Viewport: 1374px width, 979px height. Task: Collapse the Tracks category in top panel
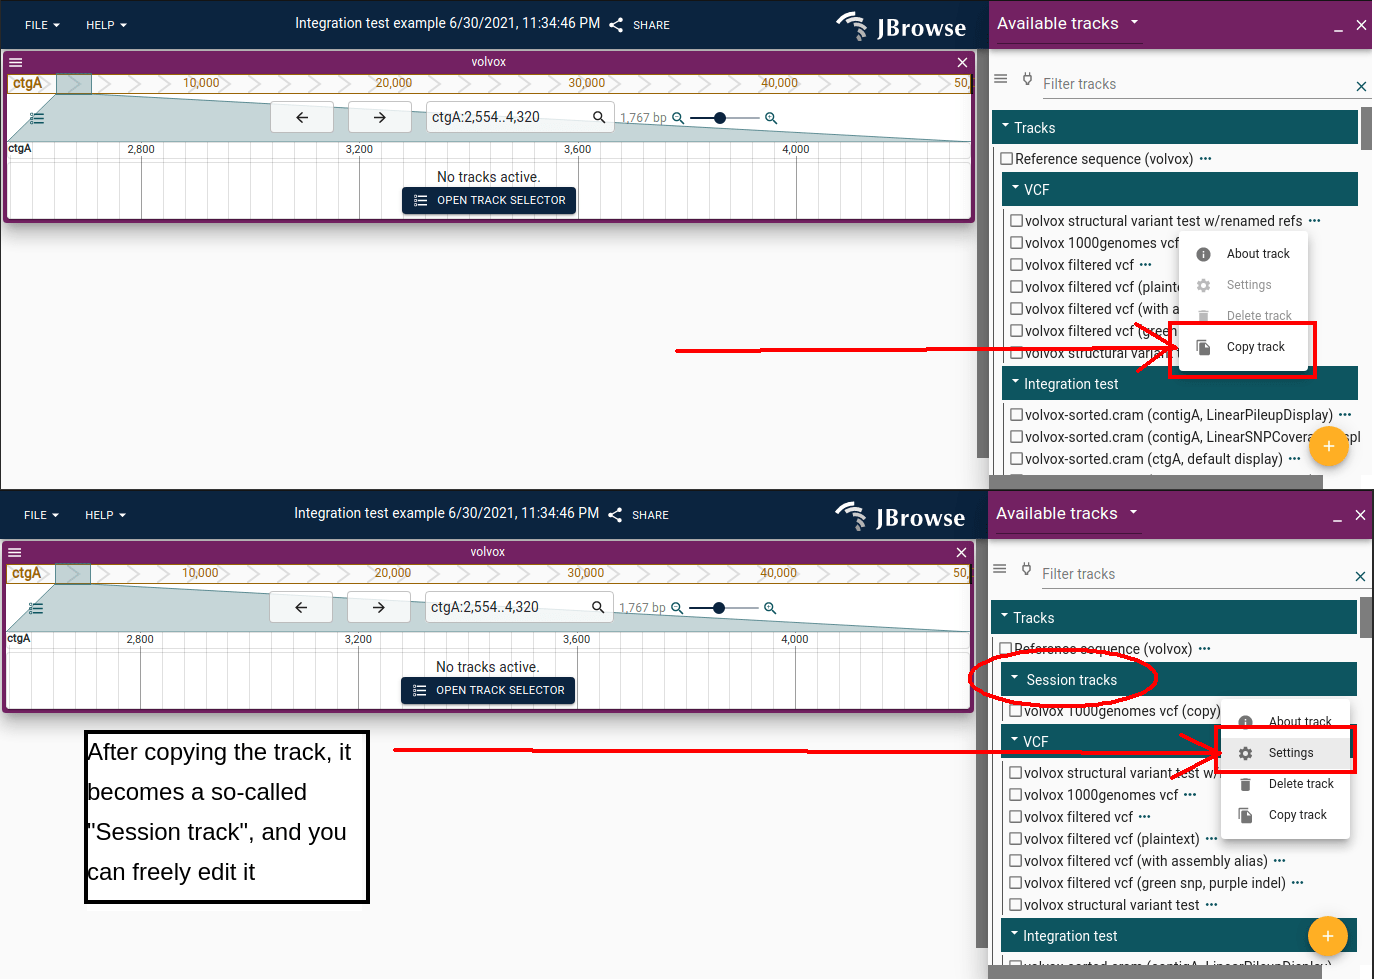(x=1175, y=128)
